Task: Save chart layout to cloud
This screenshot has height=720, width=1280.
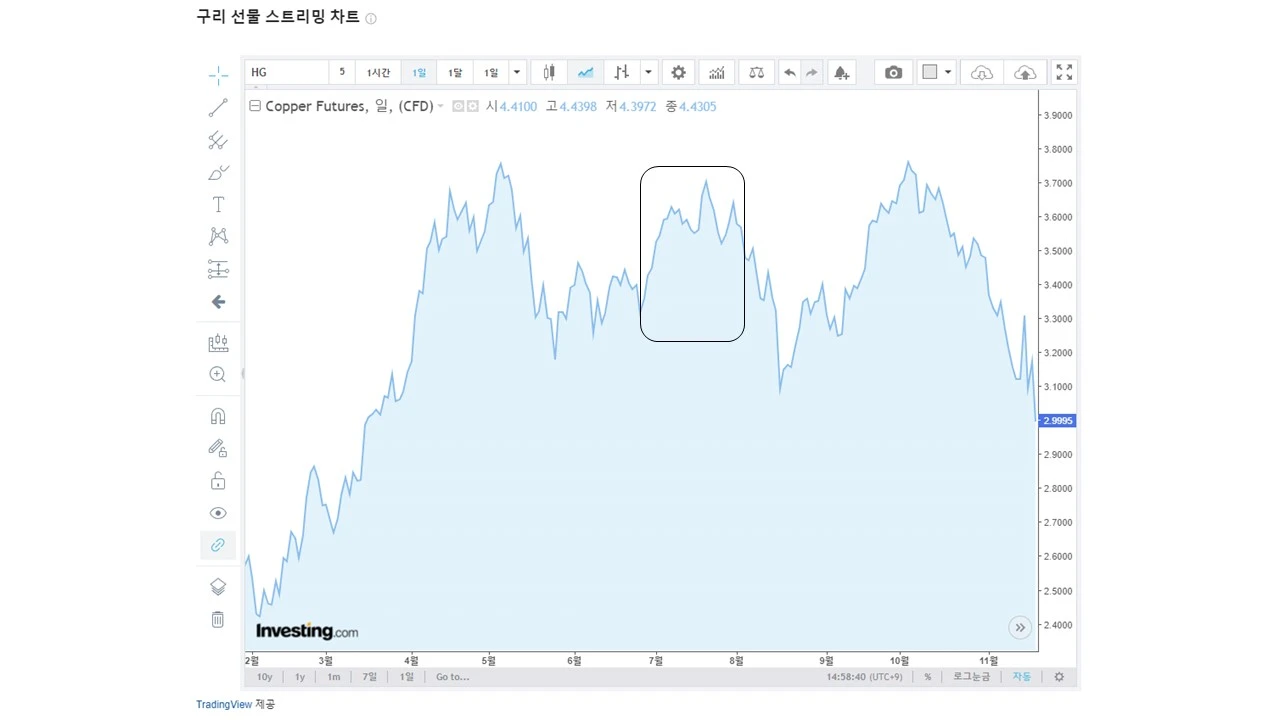Action: (x=1025, y=72)
